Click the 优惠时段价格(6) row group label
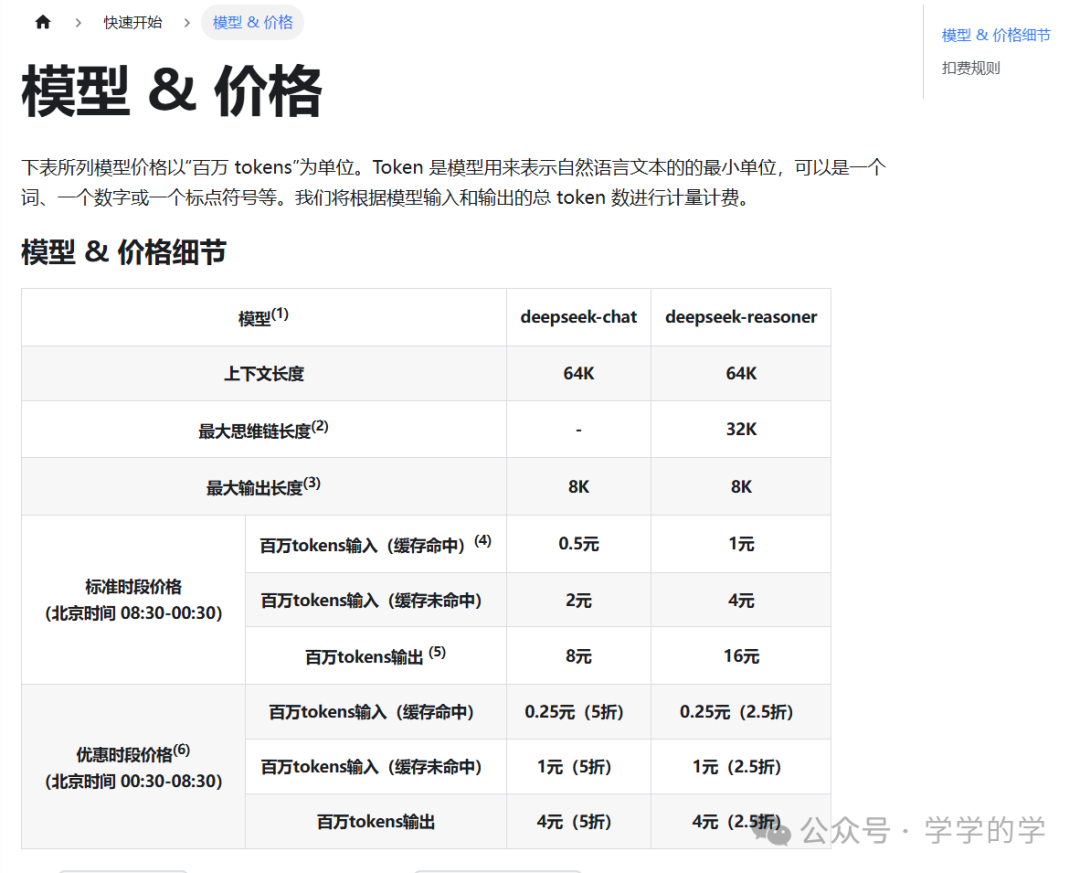The height and width of the screenshot is (873, 1080). [x=134, y=767]
